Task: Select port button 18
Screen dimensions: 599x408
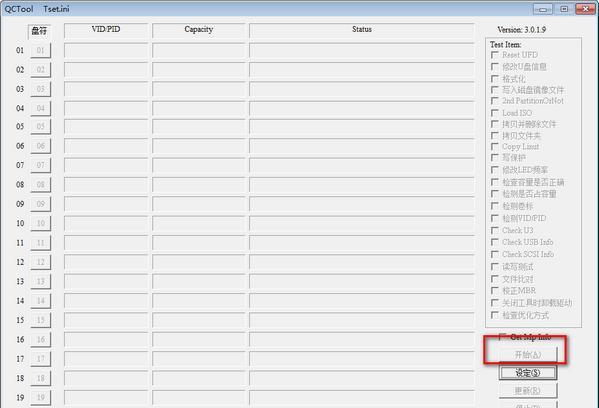Action: [40, 378]
